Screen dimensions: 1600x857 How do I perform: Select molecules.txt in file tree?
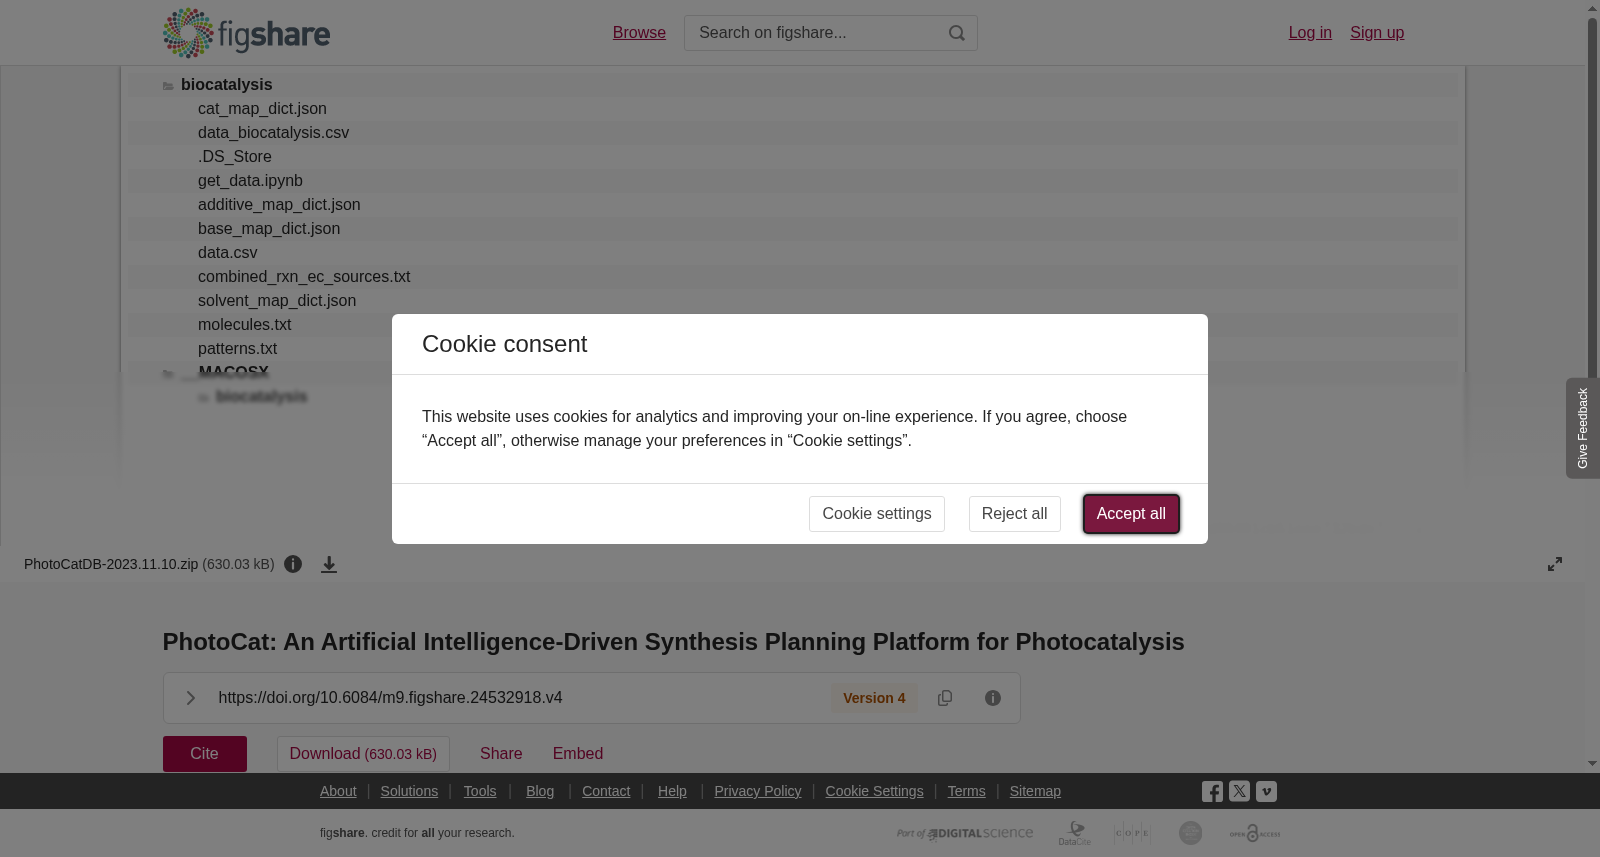click(x=245, y=325)
